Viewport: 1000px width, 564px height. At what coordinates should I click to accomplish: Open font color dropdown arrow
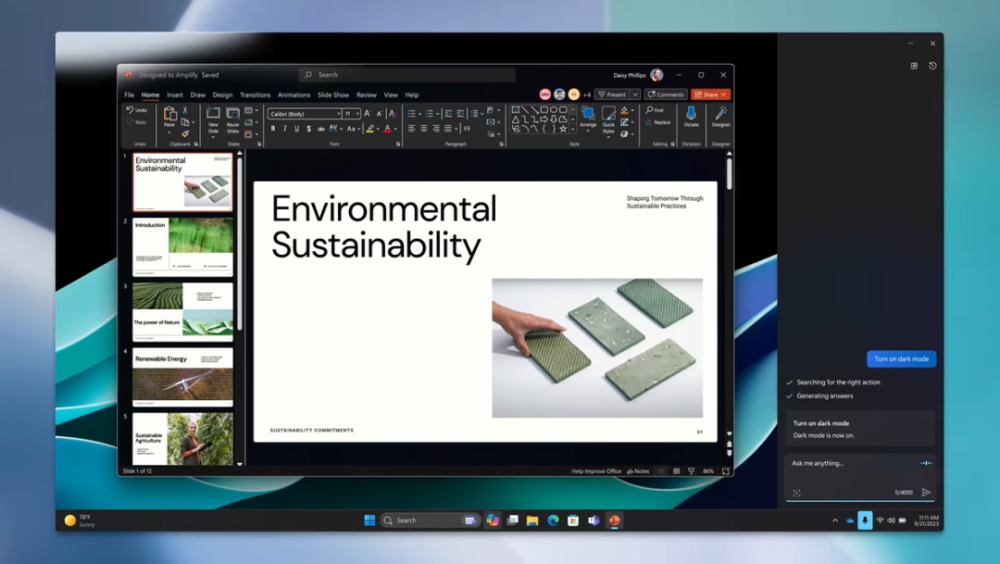(395, 129)
